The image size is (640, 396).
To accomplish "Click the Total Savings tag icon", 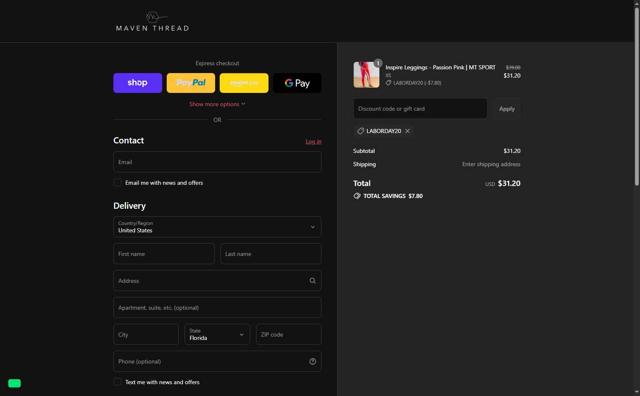I will 357,196.
